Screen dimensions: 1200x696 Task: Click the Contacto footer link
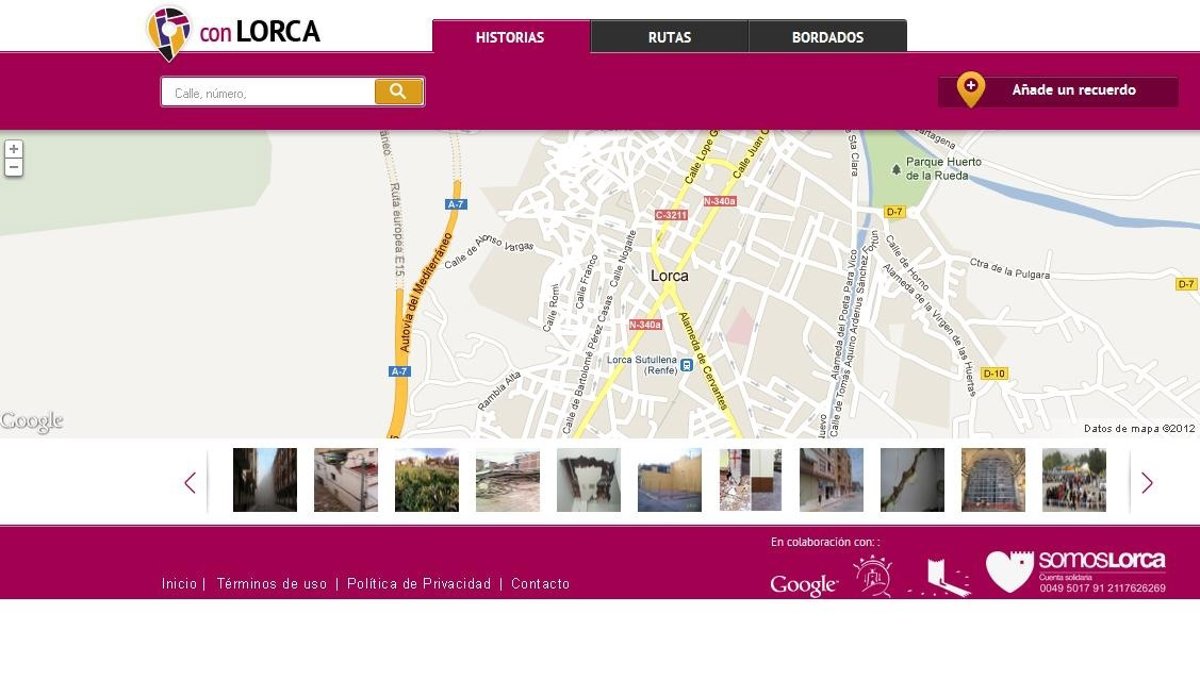click(x=540, y=584)
